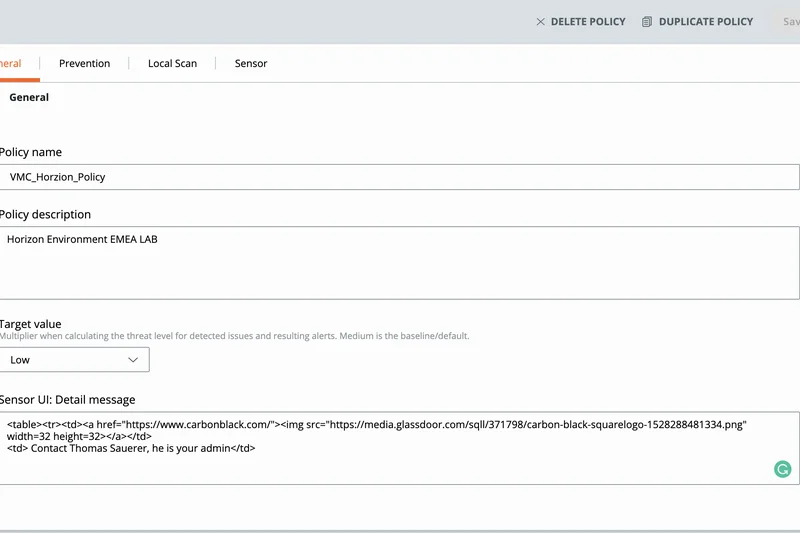The height and width of the screenshot is (533, 800).
Task: Open the Target value Low dropdown
Action: point(74,360)
